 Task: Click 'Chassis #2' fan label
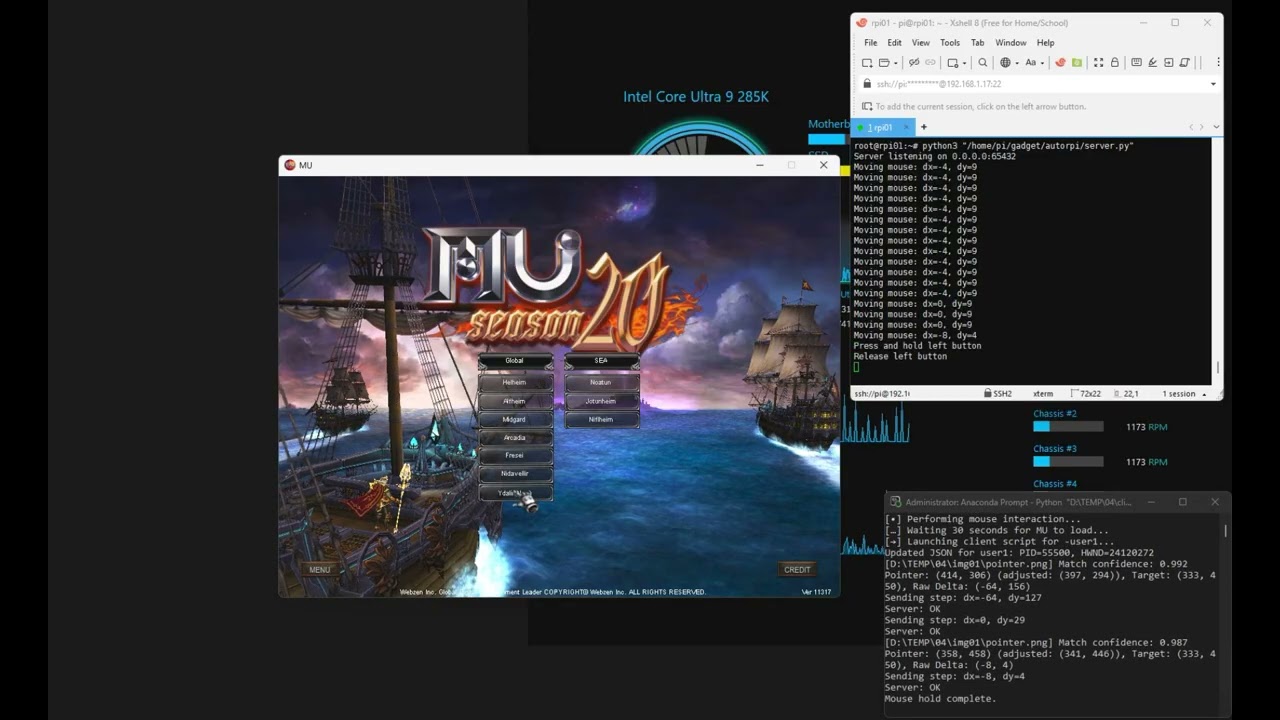pos(1055,414)
